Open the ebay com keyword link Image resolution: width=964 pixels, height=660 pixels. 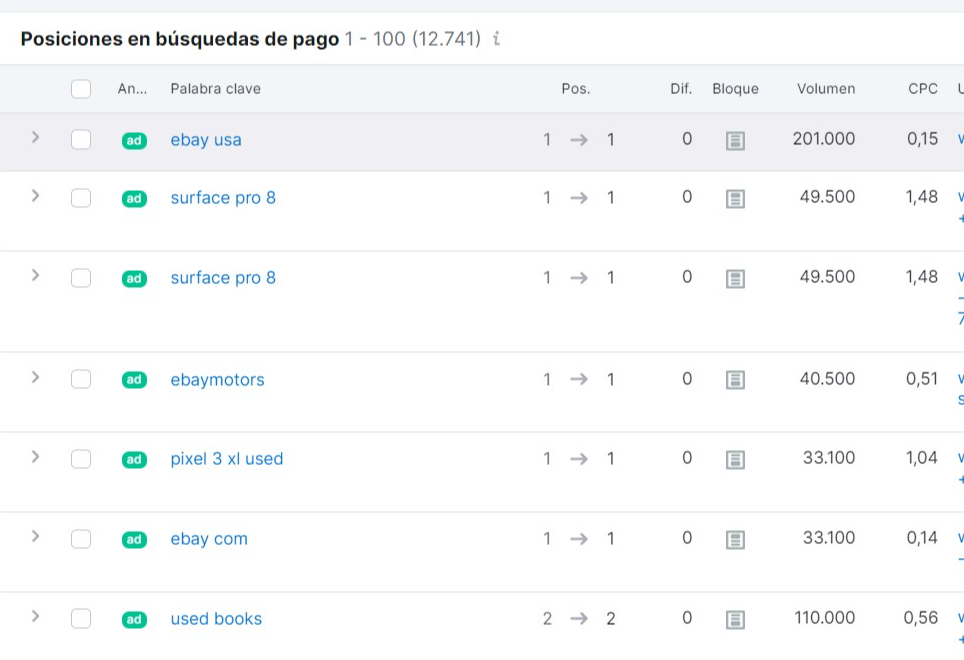209,539
